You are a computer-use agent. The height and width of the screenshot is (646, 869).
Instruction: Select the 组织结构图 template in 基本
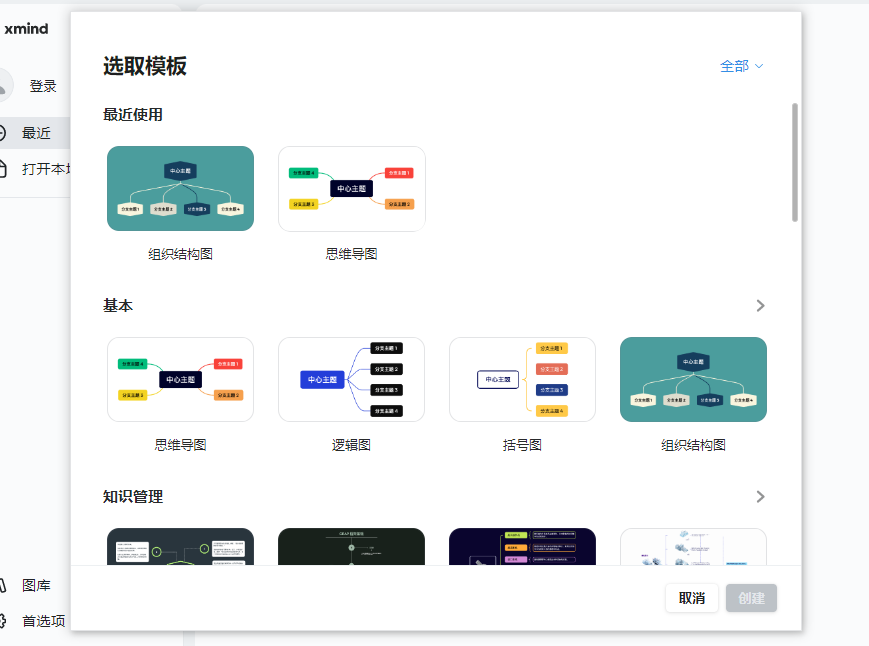coord(693,380)
